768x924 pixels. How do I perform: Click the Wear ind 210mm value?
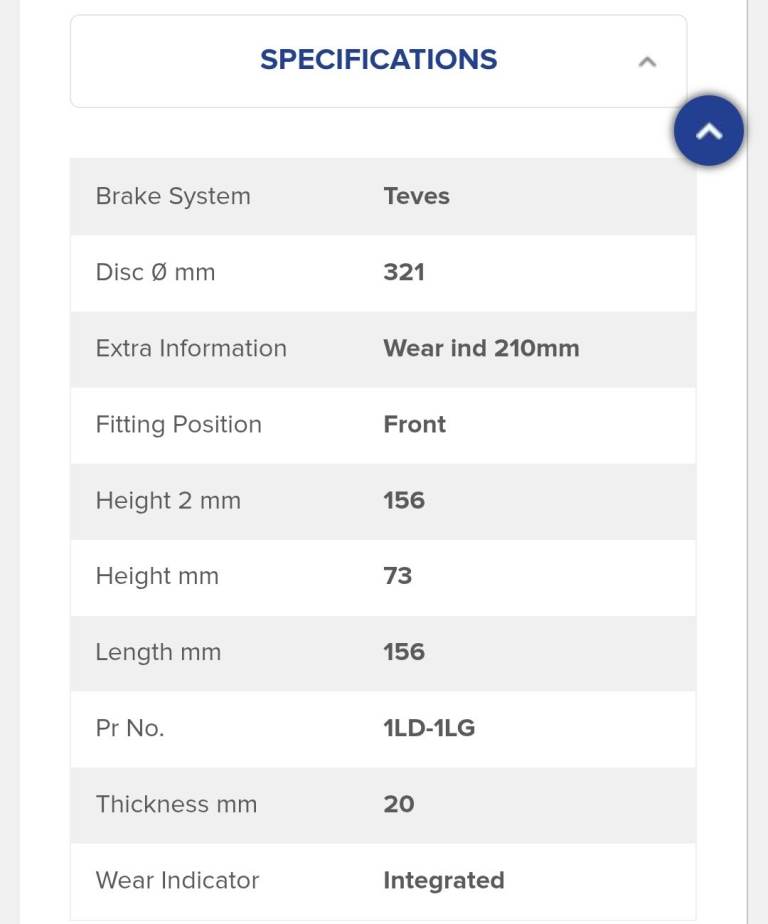click(x=481, y=348)
